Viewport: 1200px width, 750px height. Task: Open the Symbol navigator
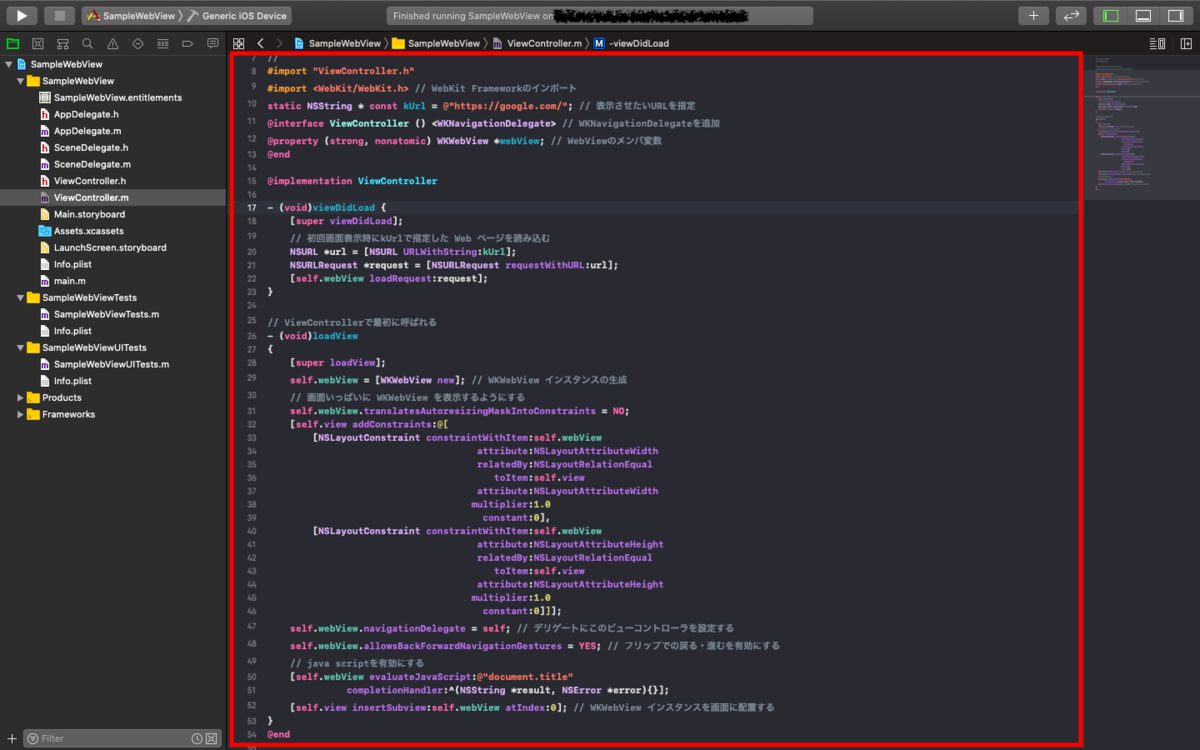pyautogui.click(x=63, y=43)
